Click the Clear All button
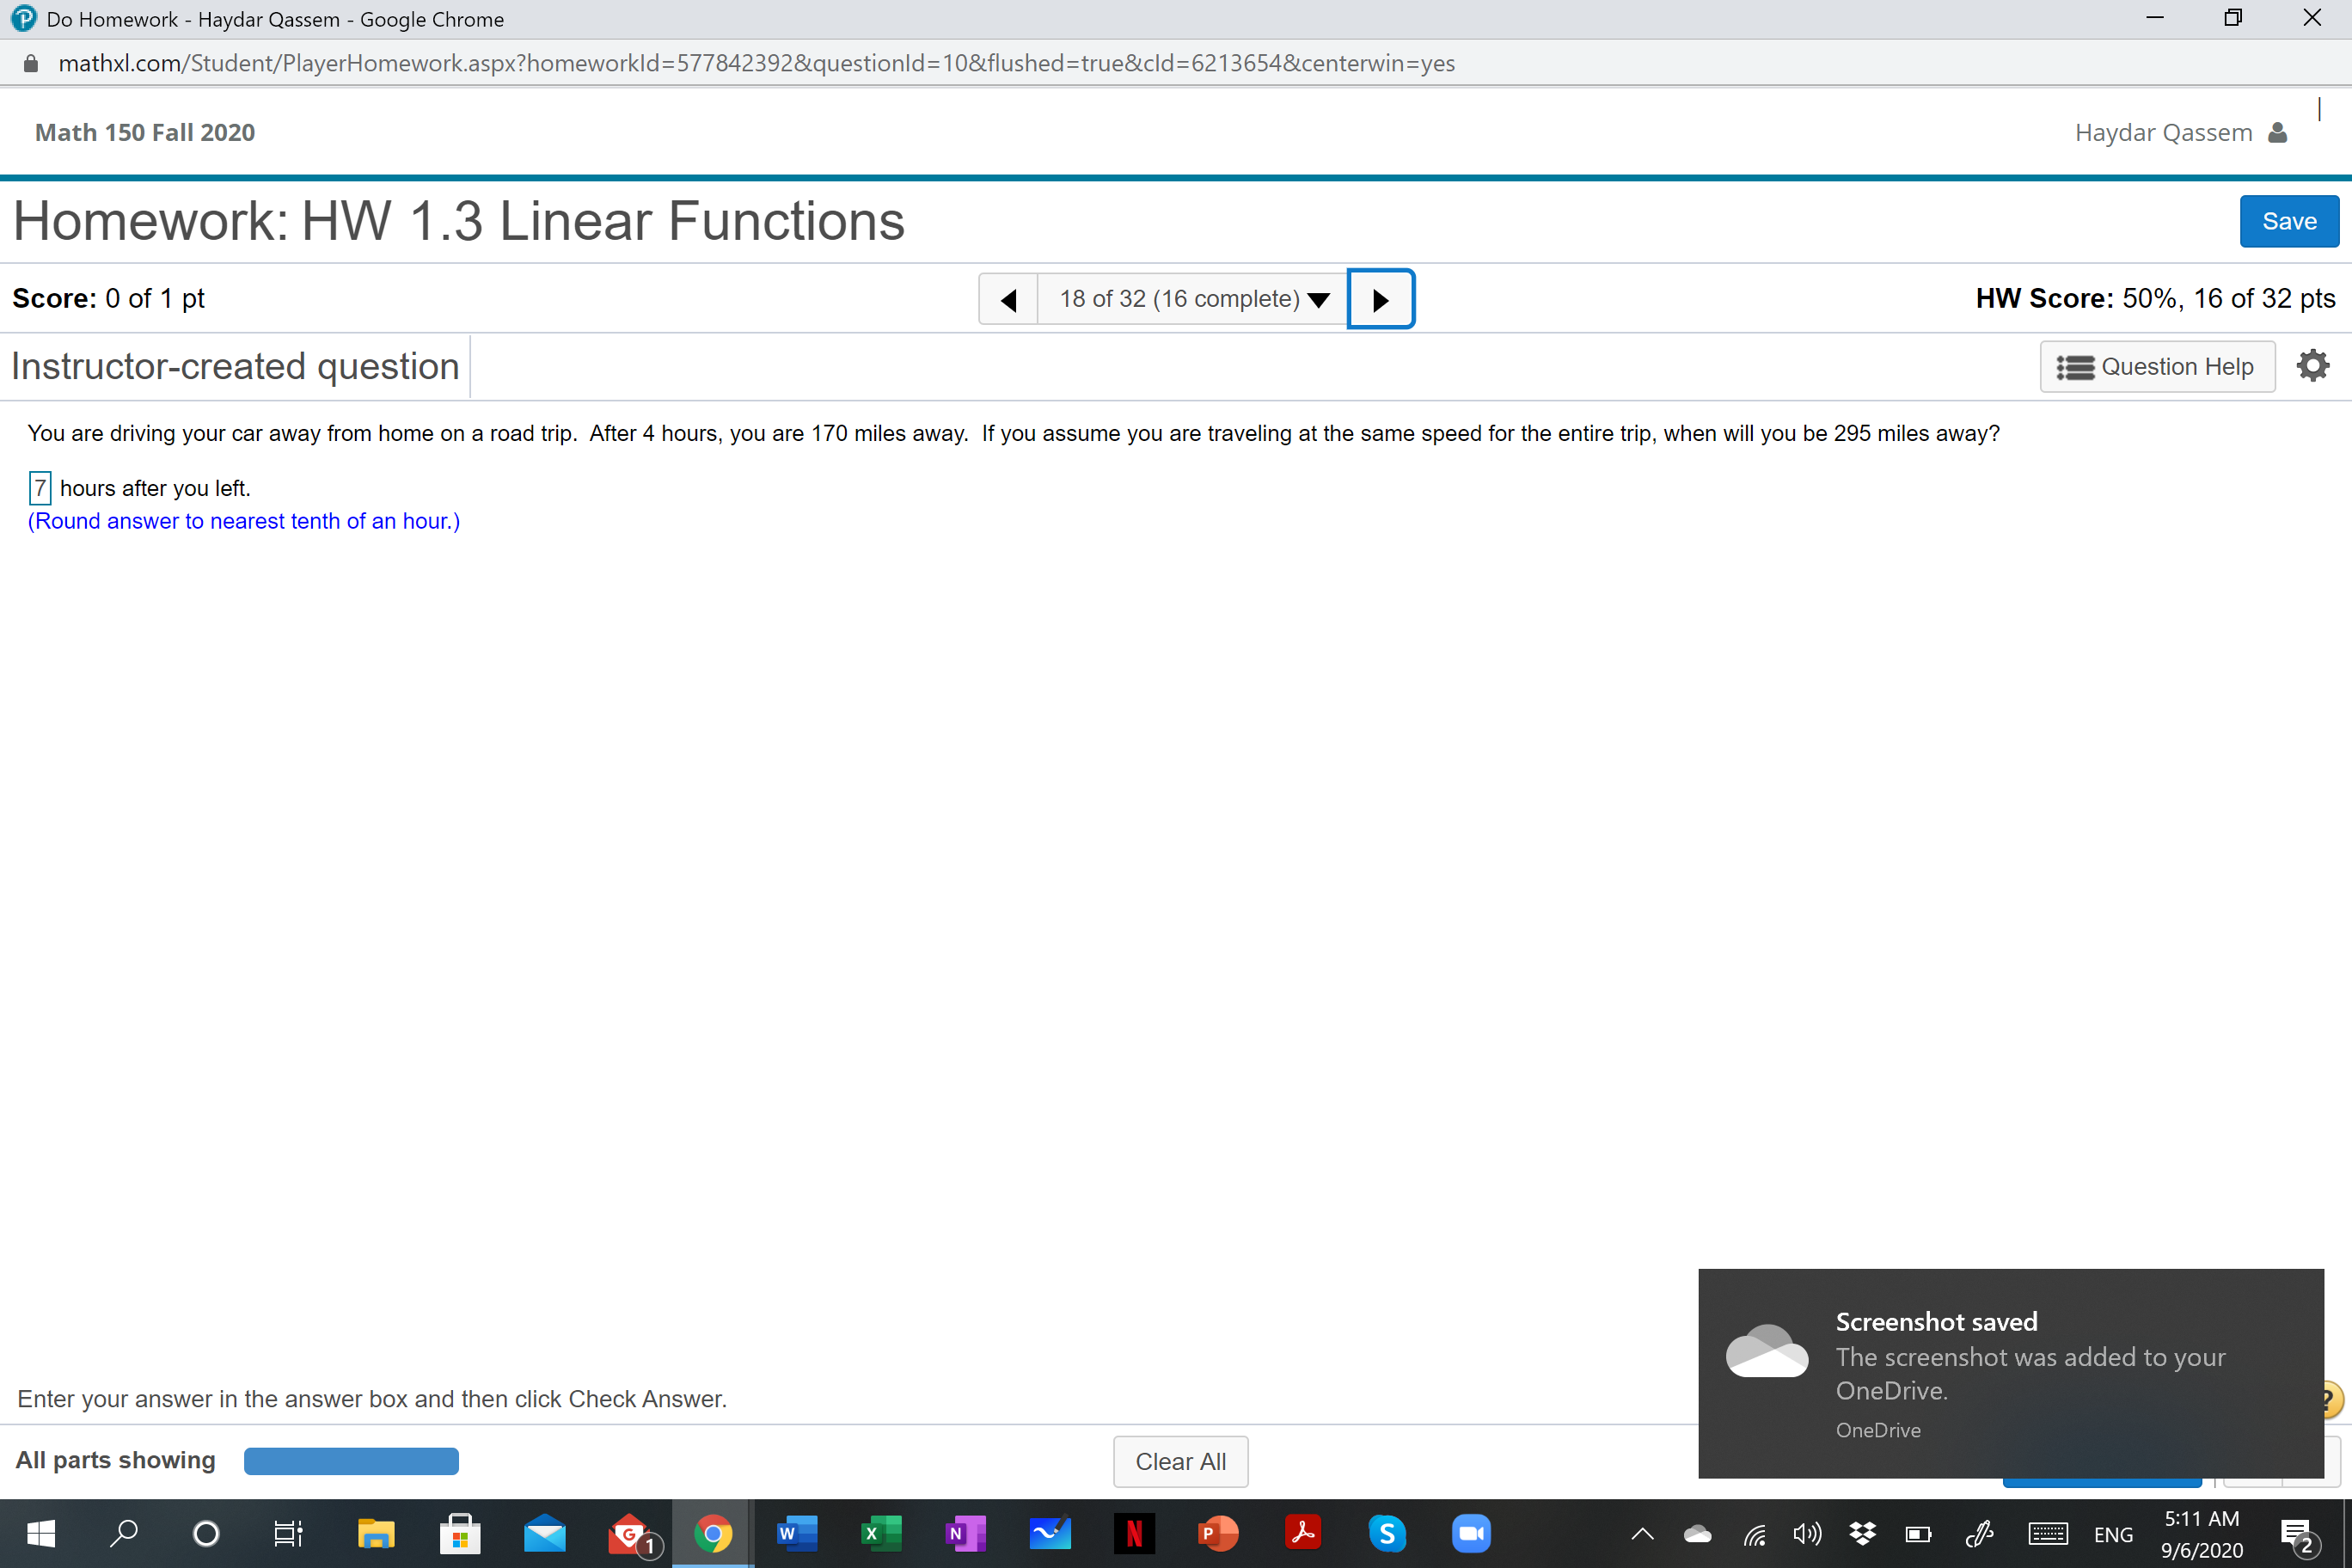 tap(1180, 1461)
